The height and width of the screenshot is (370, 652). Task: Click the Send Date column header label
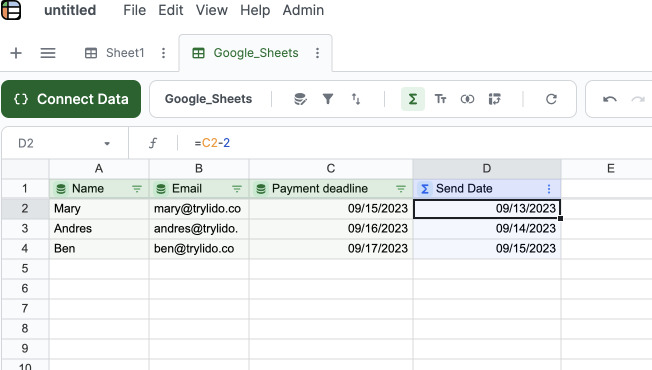(x=464, y=189)
